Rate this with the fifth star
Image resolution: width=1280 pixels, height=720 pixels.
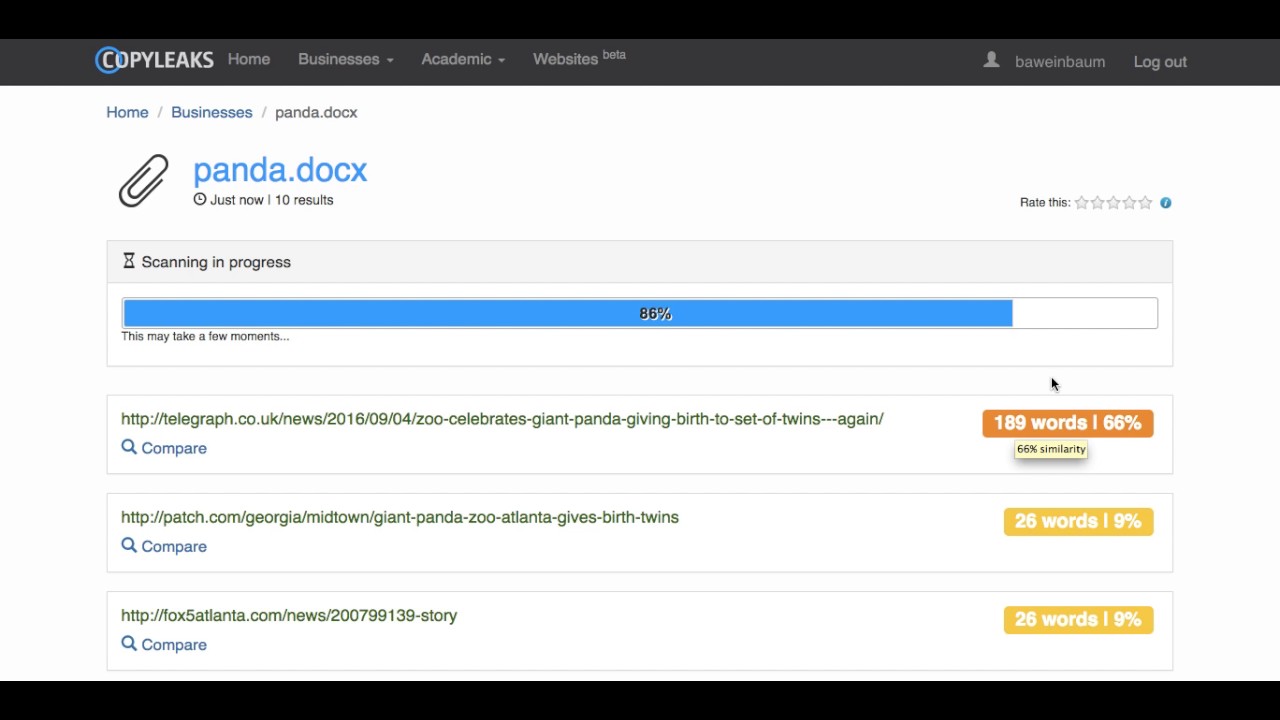point(1145,202)
